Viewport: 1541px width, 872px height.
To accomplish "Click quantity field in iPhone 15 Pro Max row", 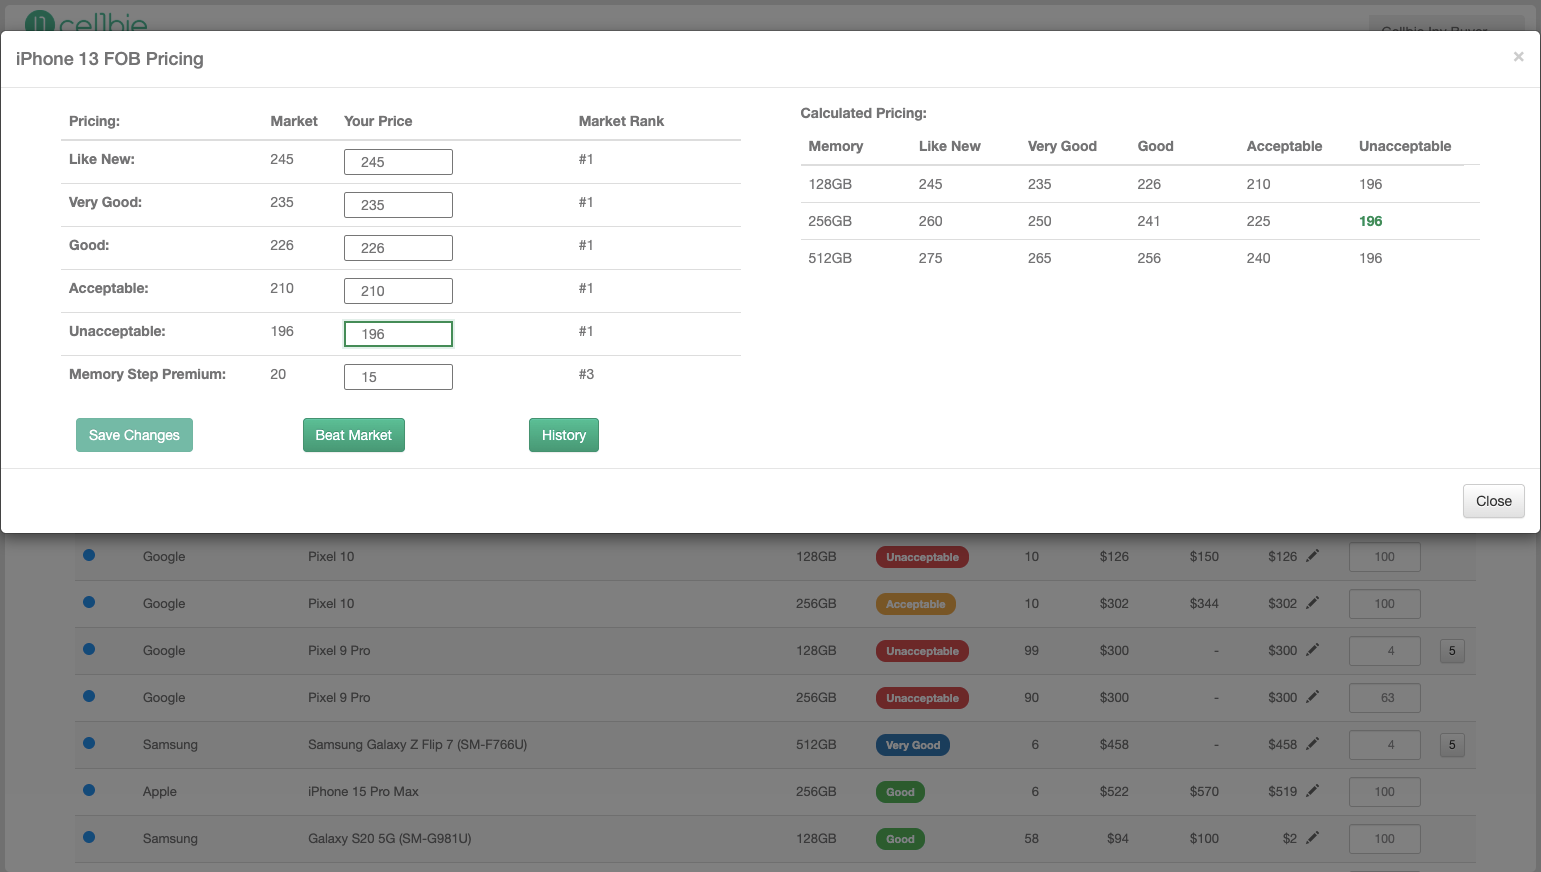I will 1385,792.
